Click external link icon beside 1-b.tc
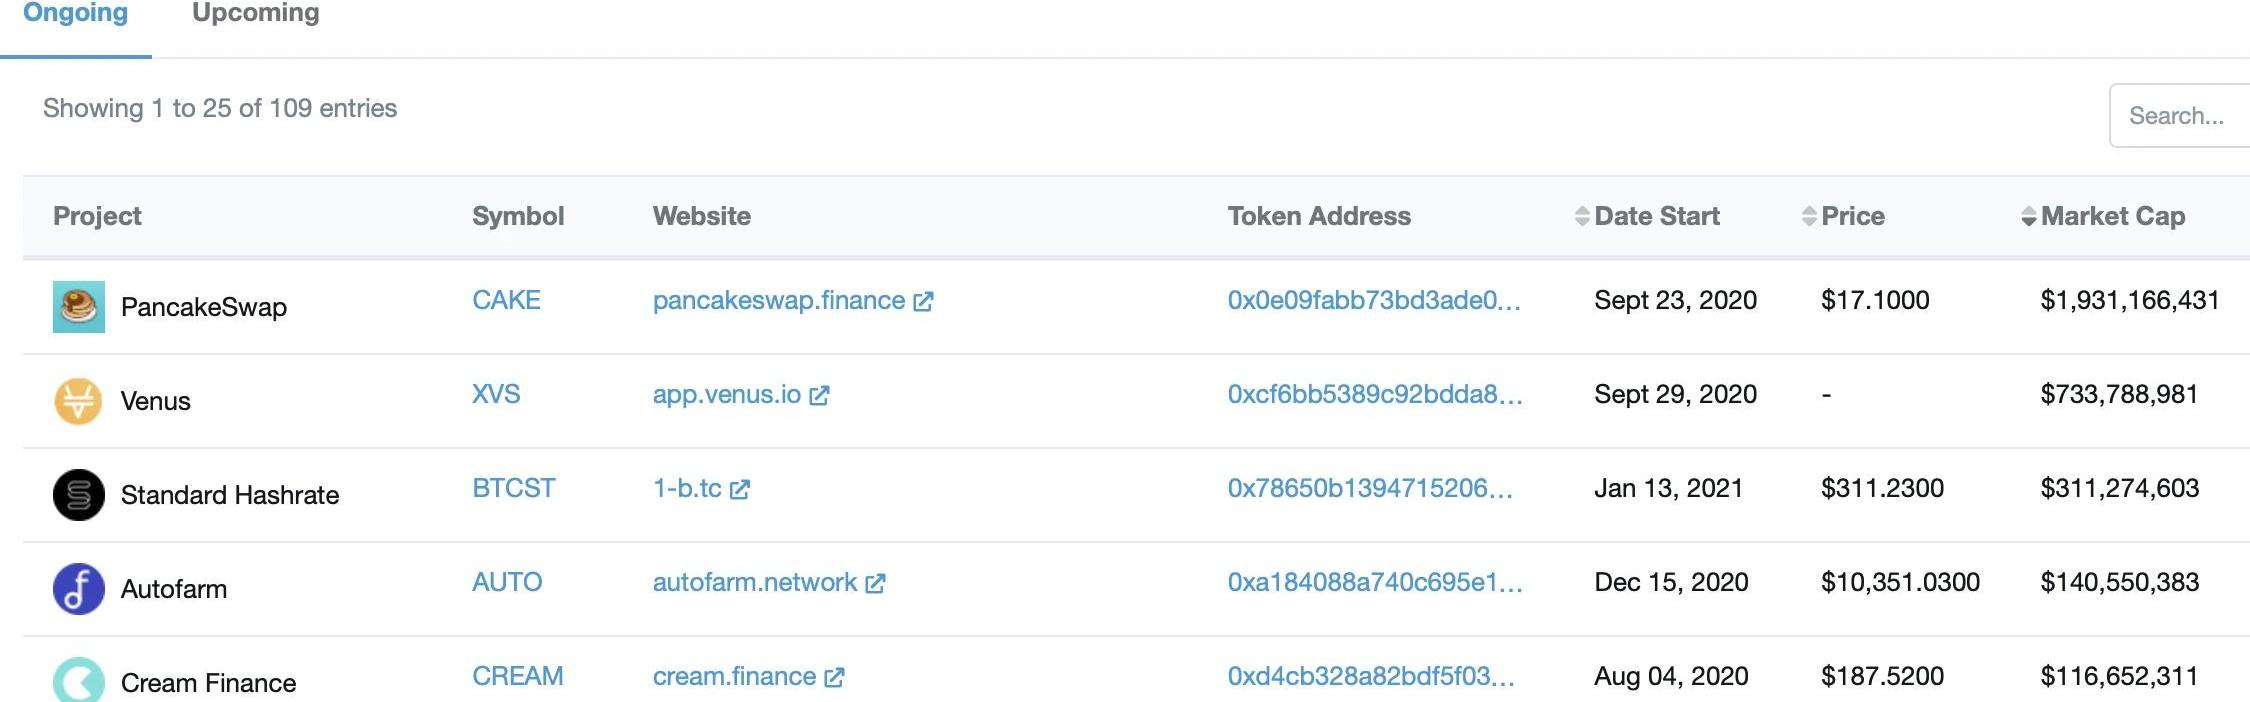The width and height of the screenshot is (2250, 702). [x=739, y=489]
